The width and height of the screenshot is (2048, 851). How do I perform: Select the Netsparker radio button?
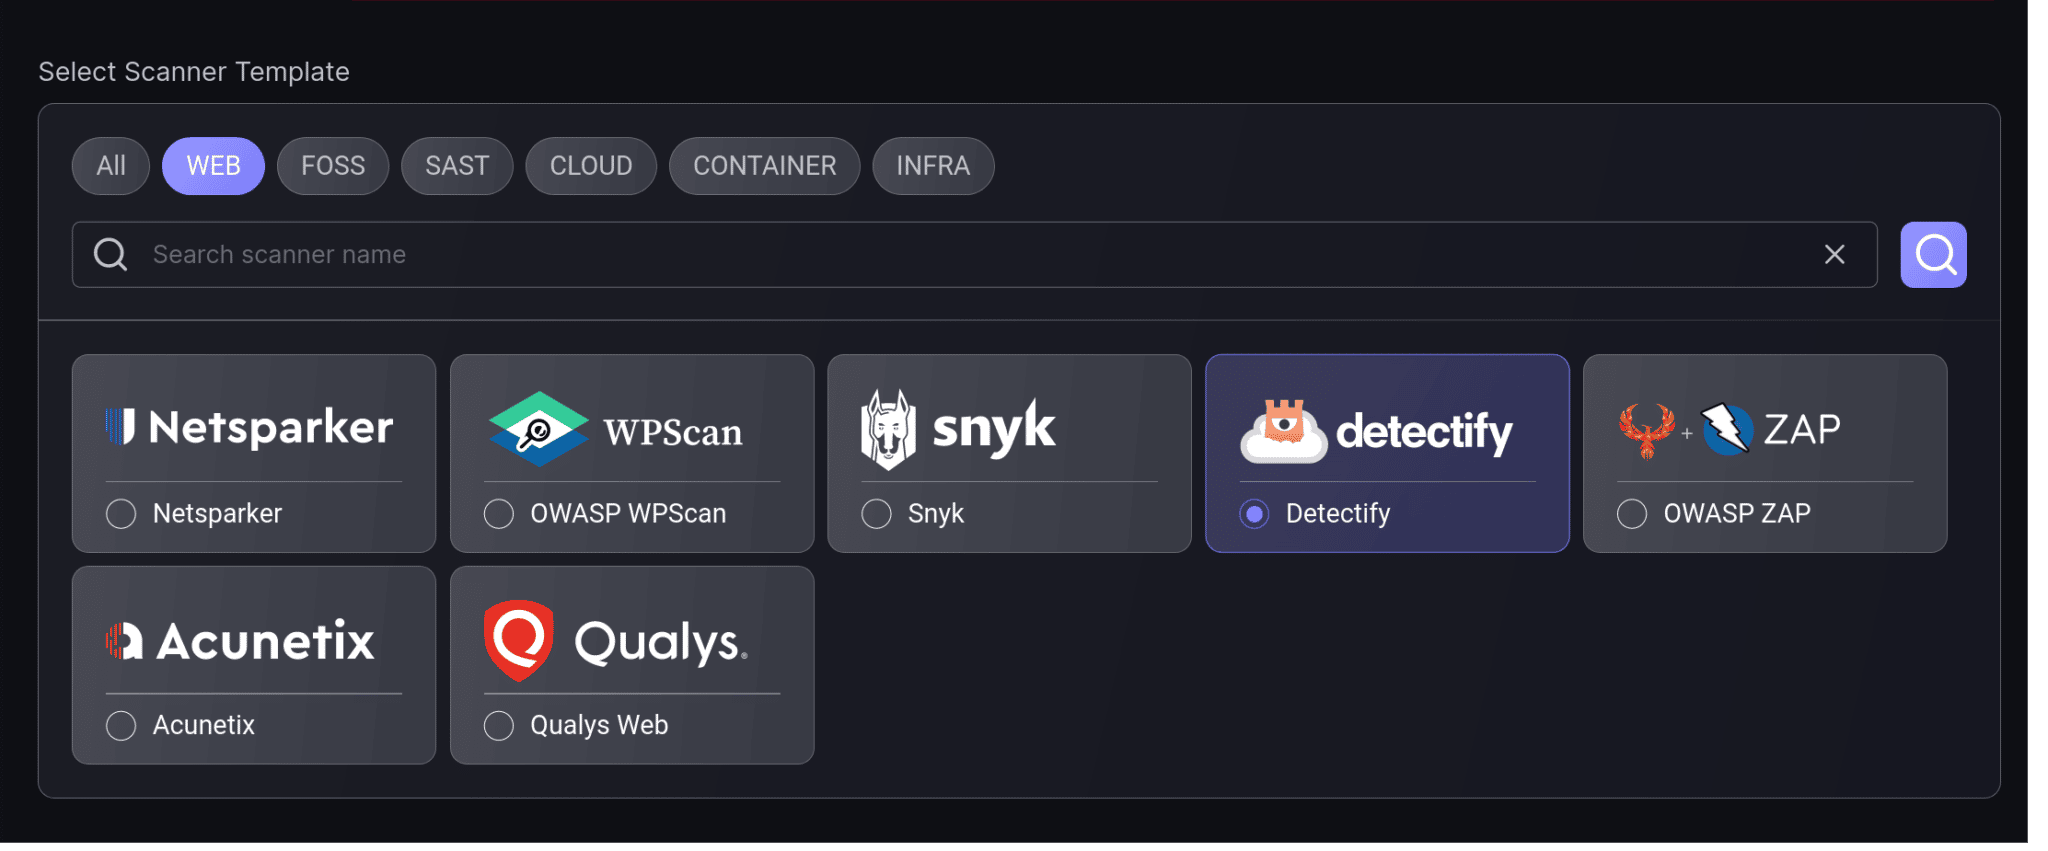pos(121,514)
